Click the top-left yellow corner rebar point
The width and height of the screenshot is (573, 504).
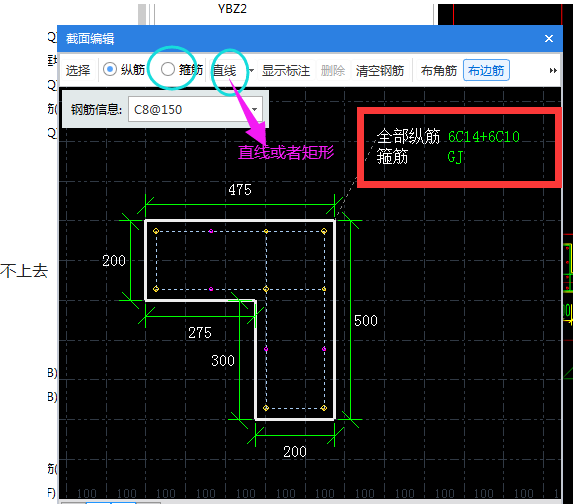click(156, 231)
